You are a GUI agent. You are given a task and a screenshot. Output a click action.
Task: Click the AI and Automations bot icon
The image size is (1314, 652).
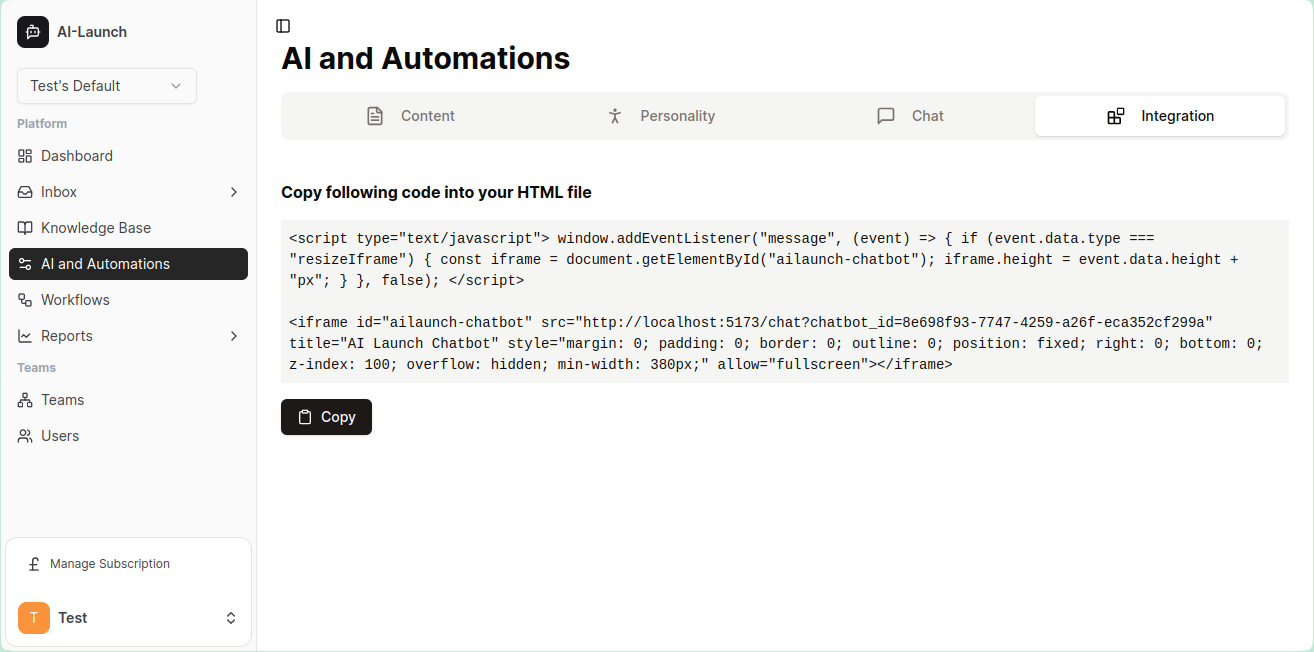click(25, 264)
